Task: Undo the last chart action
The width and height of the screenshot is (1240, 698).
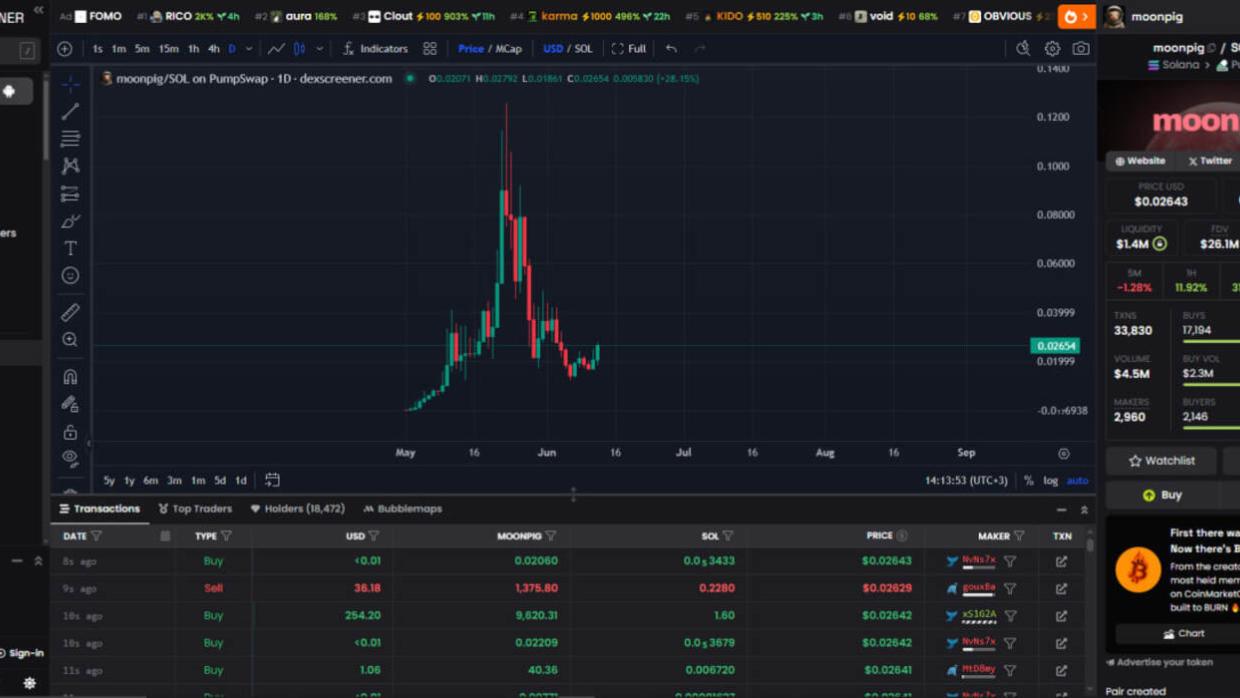Action: (671, 48)
